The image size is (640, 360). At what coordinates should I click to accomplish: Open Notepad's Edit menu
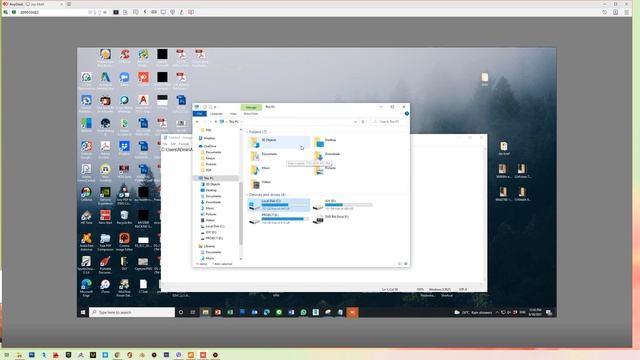173,144
